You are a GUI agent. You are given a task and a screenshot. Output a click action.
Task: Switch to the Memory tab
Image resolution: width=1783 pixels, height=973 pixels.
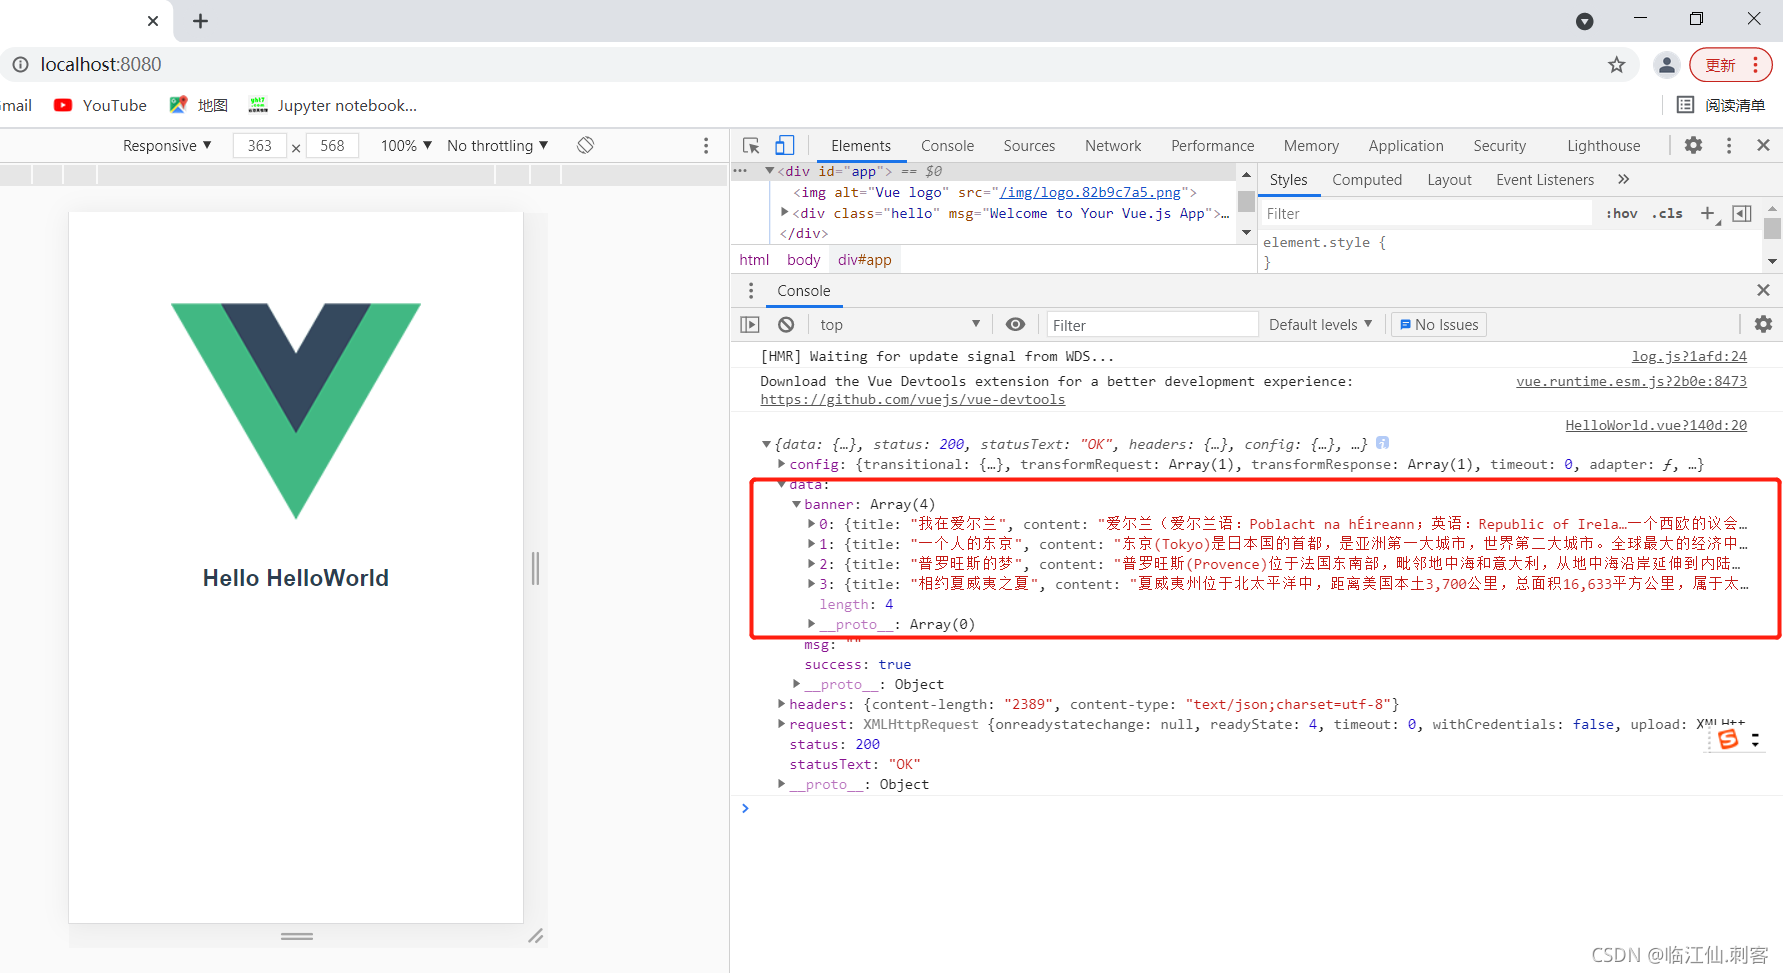(1311, 145)
